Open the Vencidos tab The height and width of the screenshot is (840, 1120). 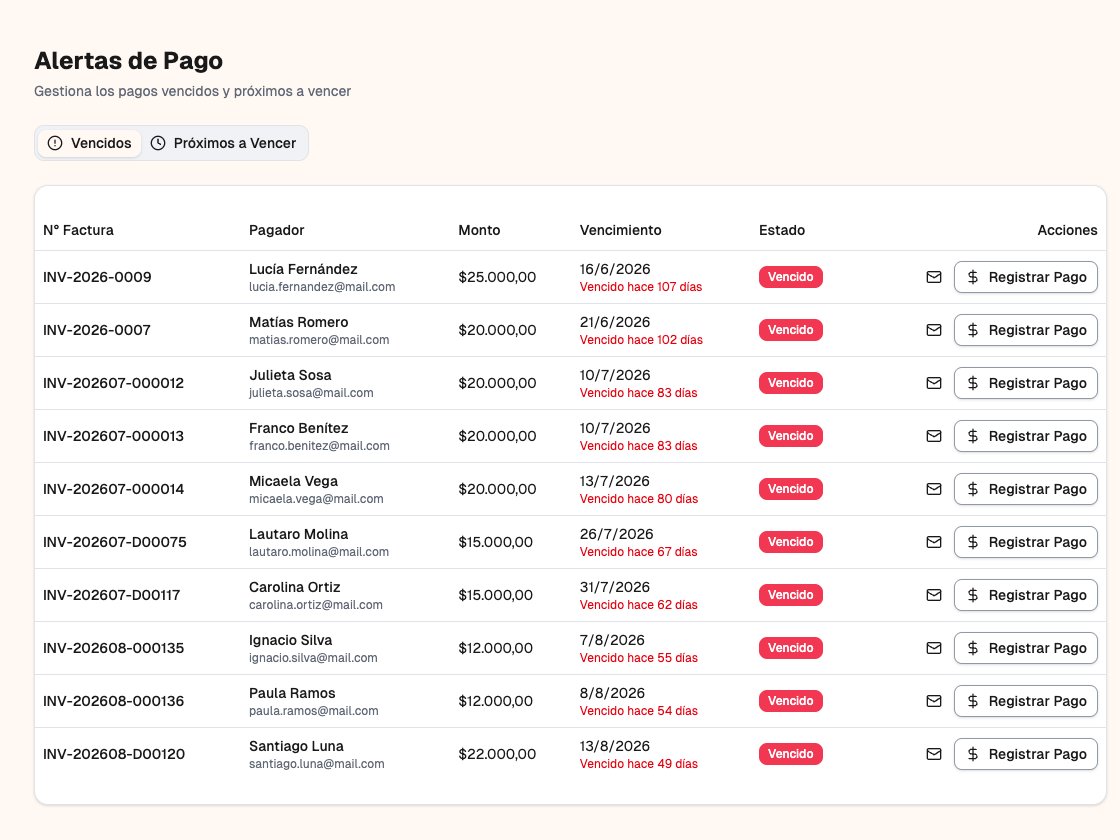pos(89,143)
